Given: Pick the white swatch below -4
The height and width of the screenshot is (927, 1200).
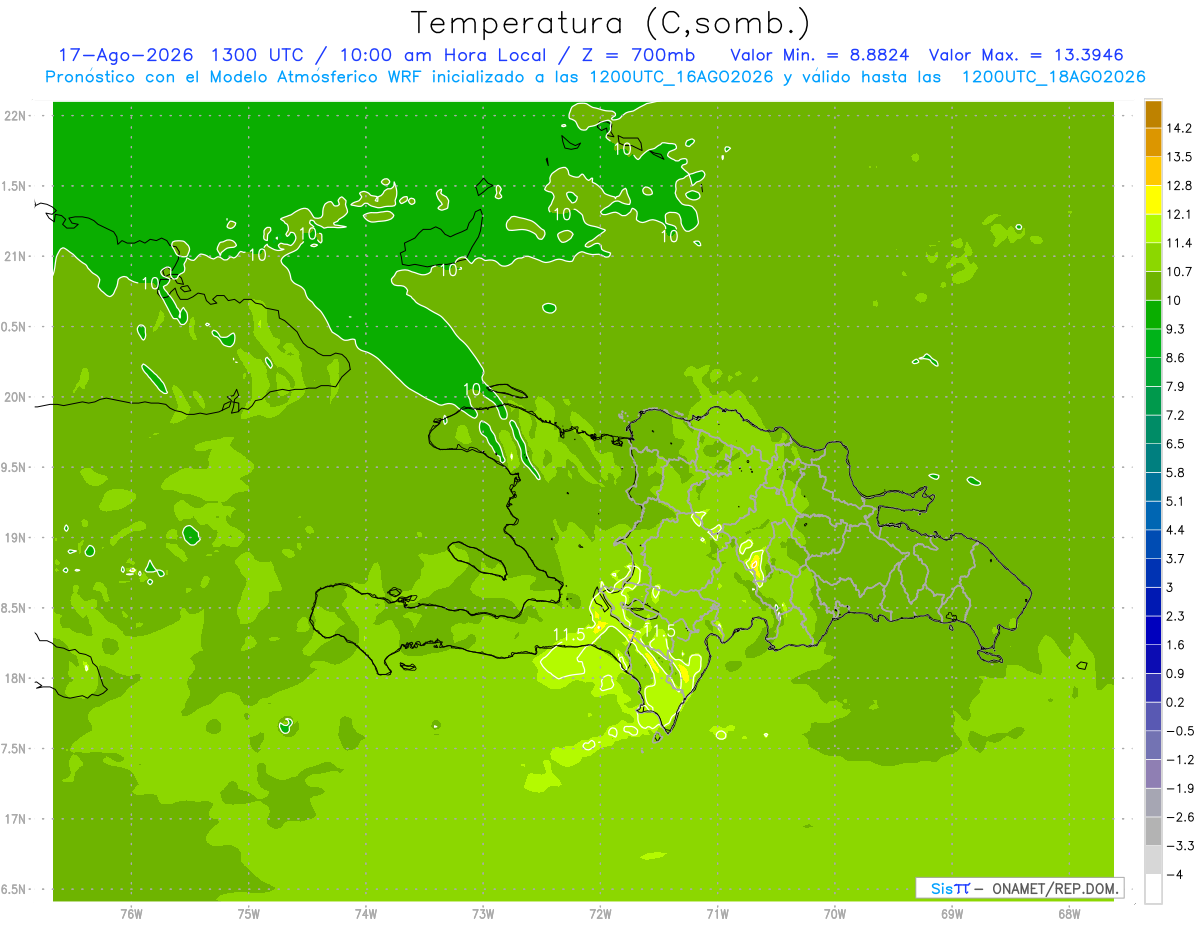Looking at the screenshot, I should coord(1153,889).
